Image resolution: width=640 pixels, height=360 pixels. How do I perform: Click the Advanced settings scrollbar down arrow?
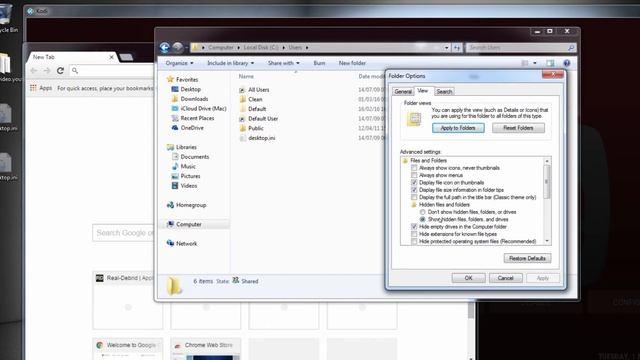tap(547, 241)
